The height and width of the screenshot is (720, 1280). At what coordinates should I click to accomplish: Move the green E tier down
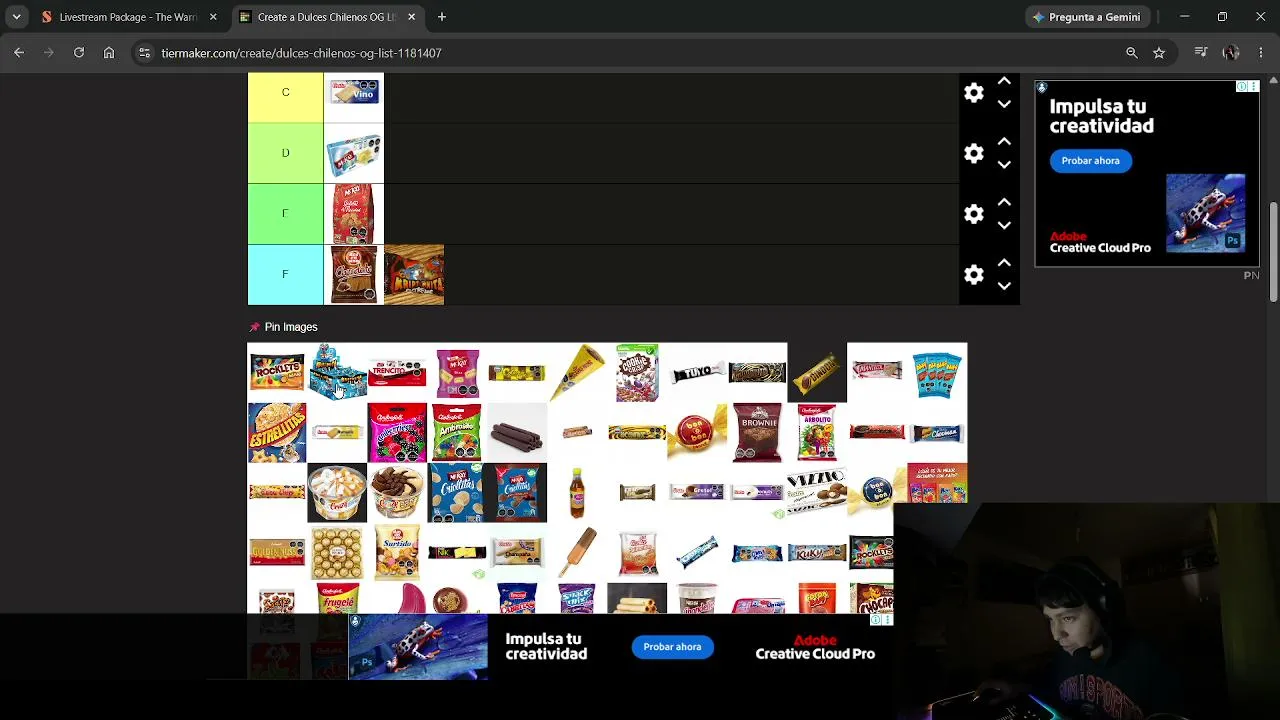click(1004, 225)
